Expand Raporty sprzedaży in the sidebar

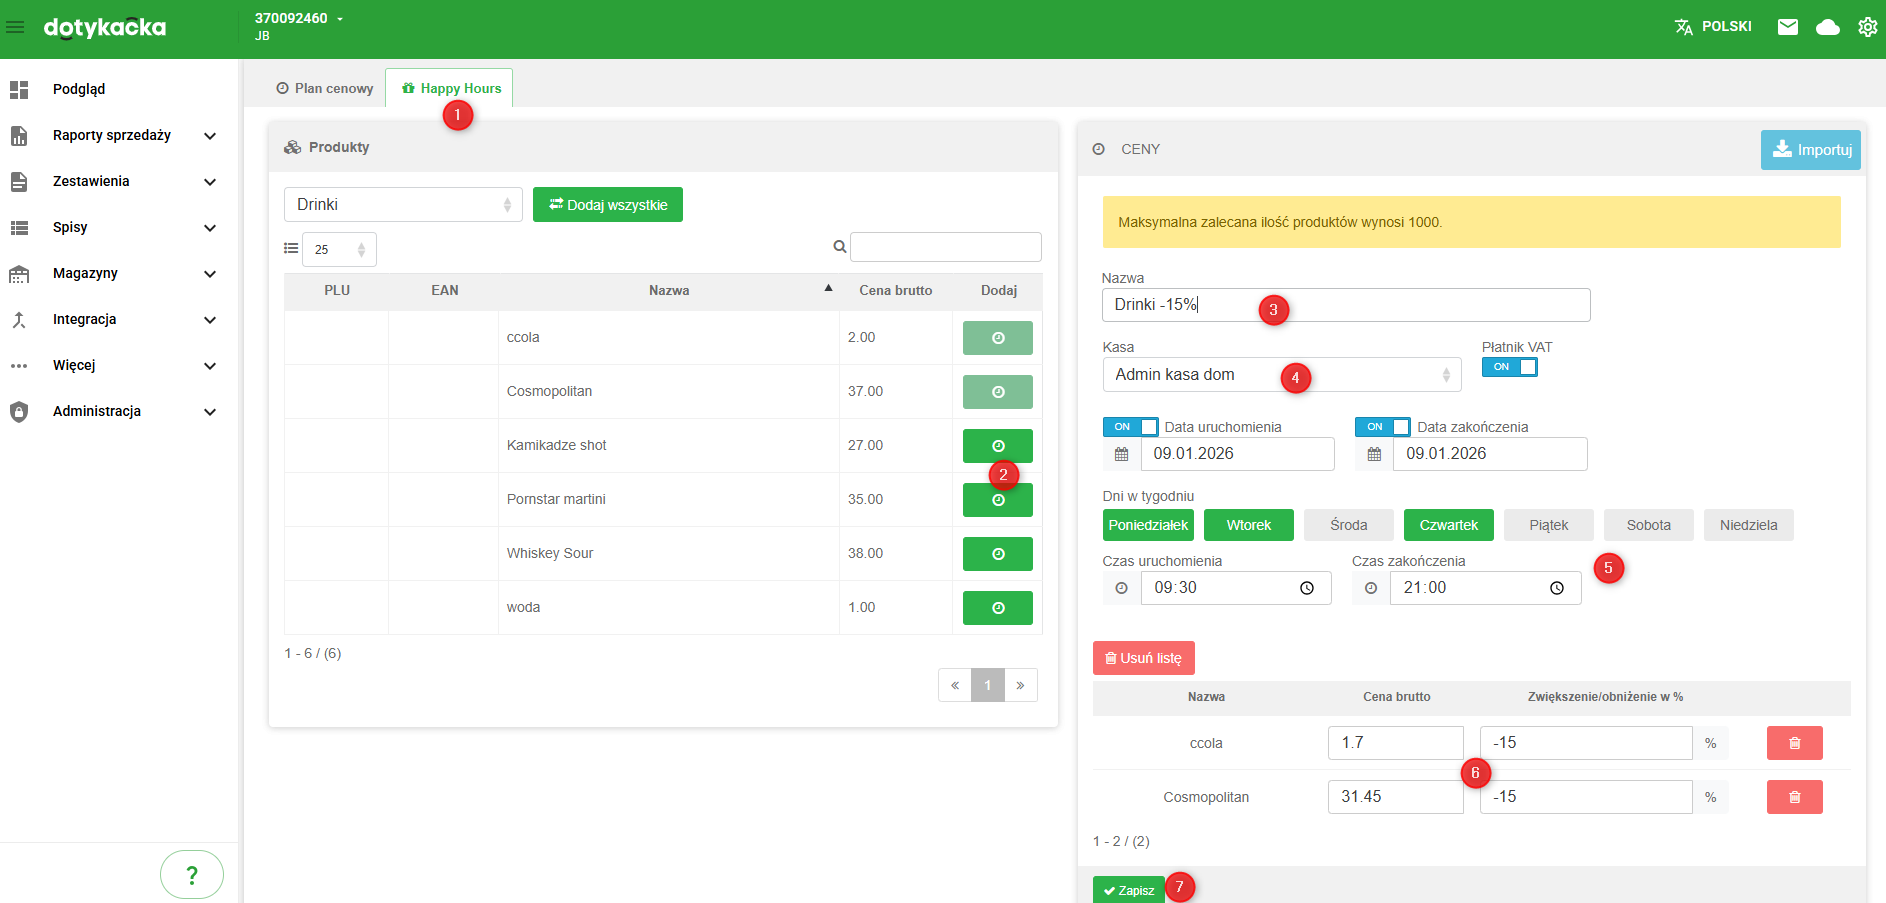point(112,135)
